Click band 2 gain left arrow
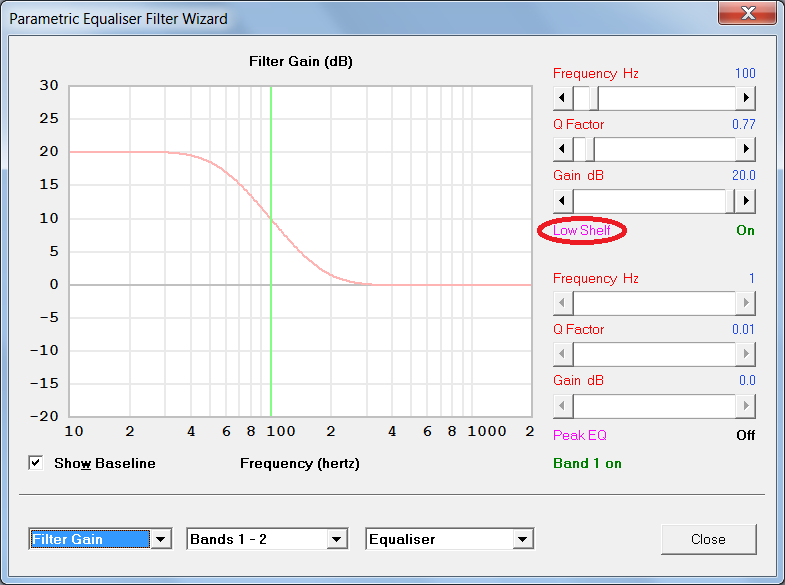The height and width of the screenshot is (585, 785). point(563,406)
